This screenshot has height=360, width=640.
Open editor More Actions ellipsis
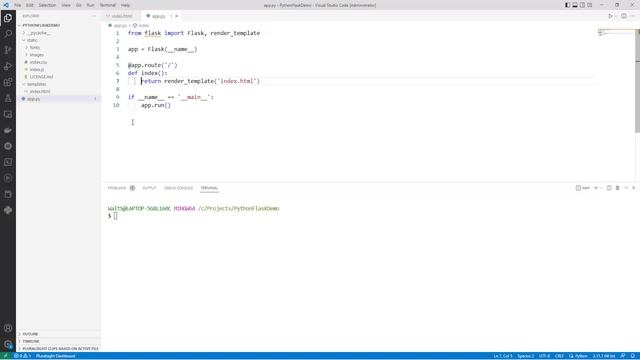point(632,16)
